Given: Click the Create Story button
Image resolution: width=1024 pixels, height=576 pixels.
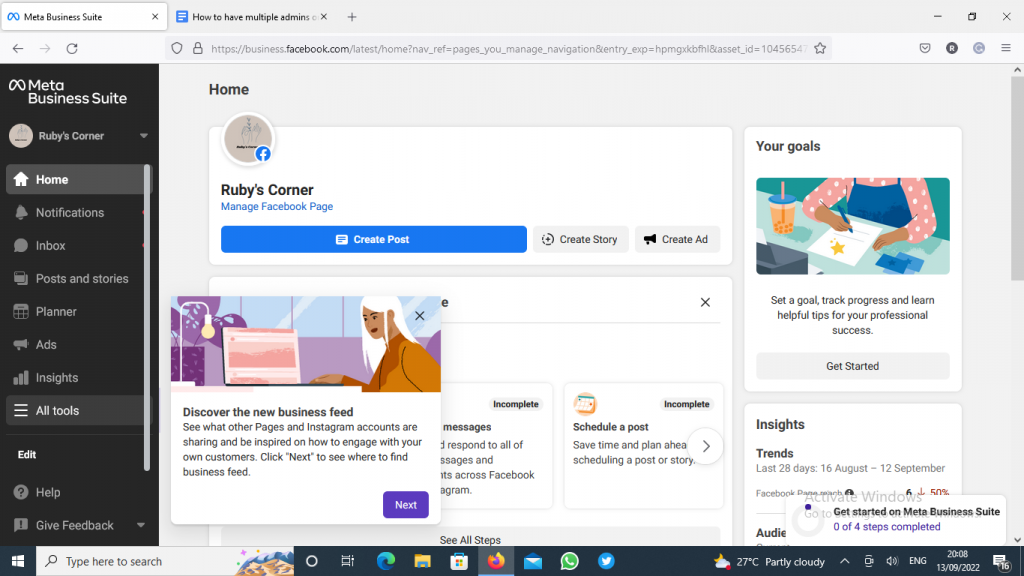Looking at the screenshot, I should pos(581,240).
